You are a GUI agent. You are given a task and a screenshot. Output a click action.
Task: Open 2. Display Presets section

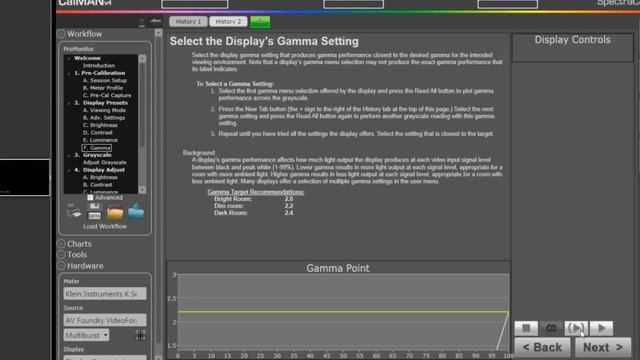click(101, 103)
